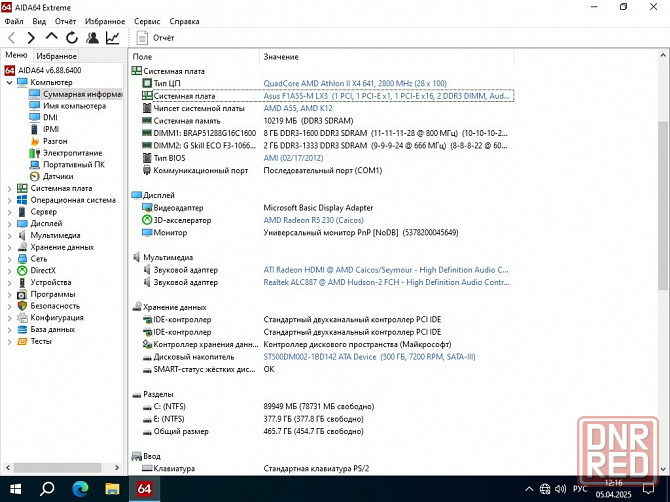Open user management toolbar icon
The height and width of the screenshot is (502, 670).
(x=92, y=38)
